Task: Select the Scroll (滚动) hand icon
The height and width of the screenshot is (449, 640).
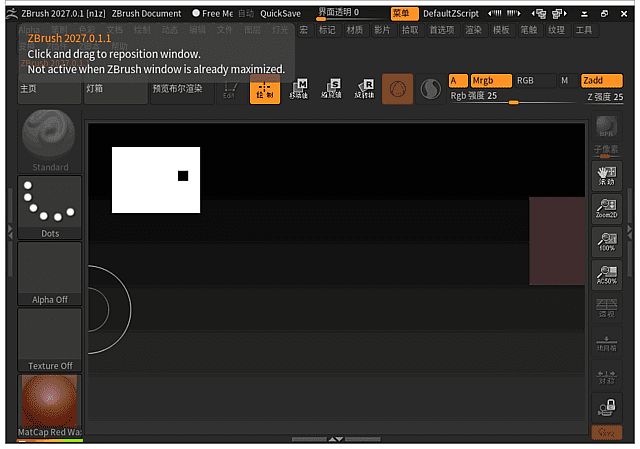Action: point(607,176)
